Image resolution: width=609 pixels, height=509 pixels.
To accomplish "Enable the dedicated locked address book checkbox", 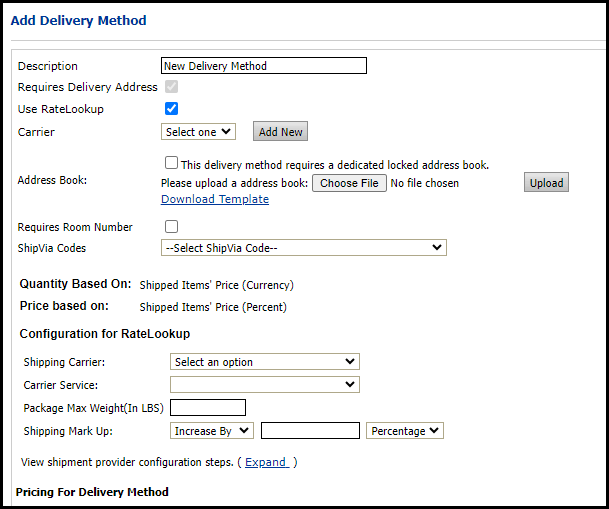I will [171, 163].
